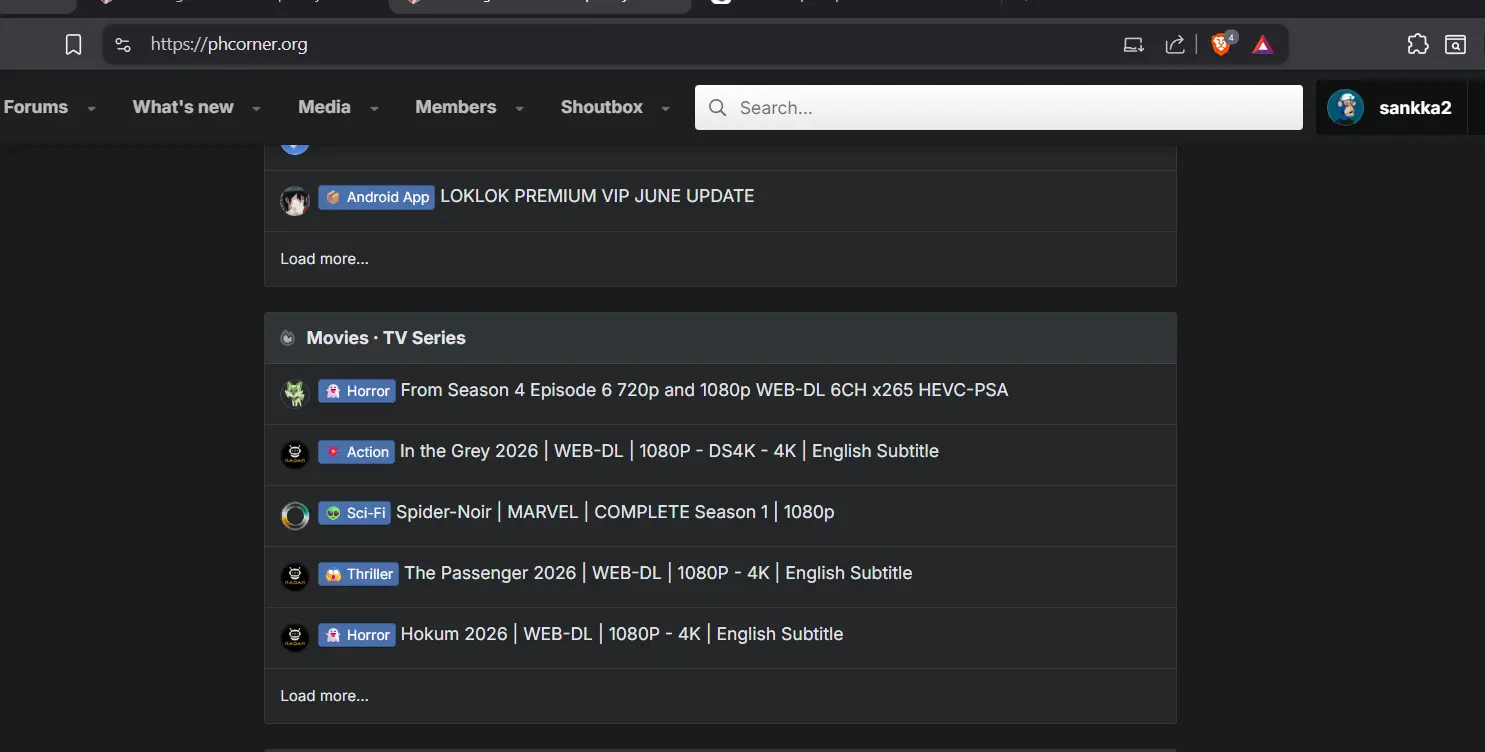Click the avatar beside In the Grey 2026

click(295, 455)
